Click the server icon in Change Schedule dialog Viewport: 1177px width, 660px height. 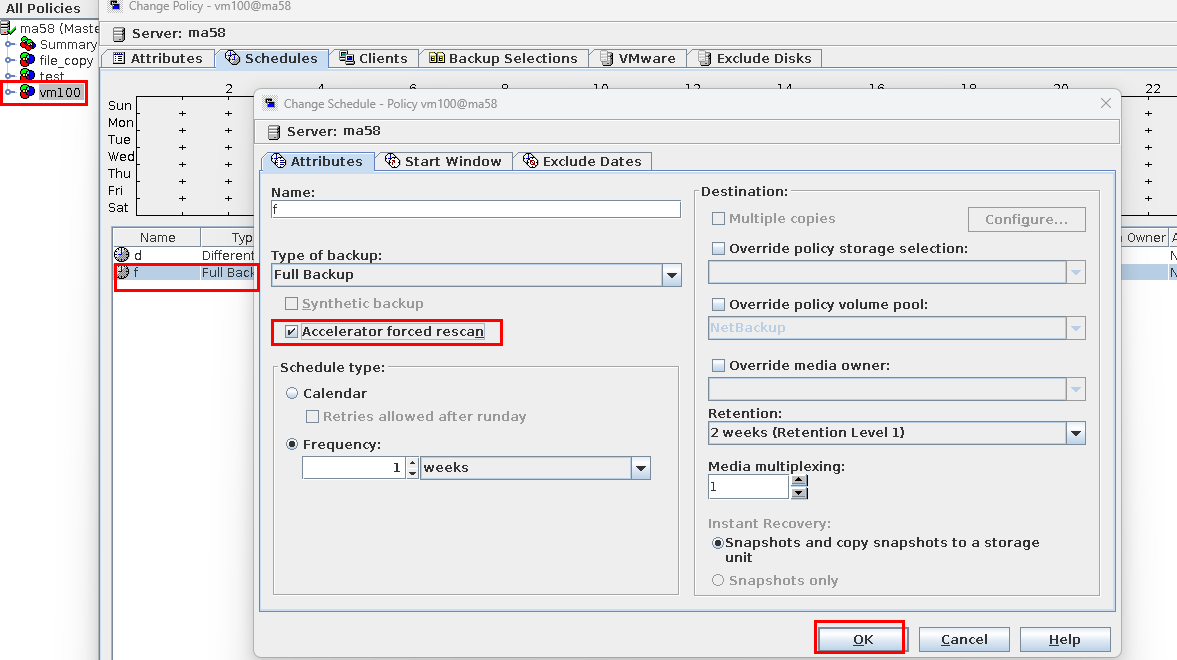tap(274, 131)
